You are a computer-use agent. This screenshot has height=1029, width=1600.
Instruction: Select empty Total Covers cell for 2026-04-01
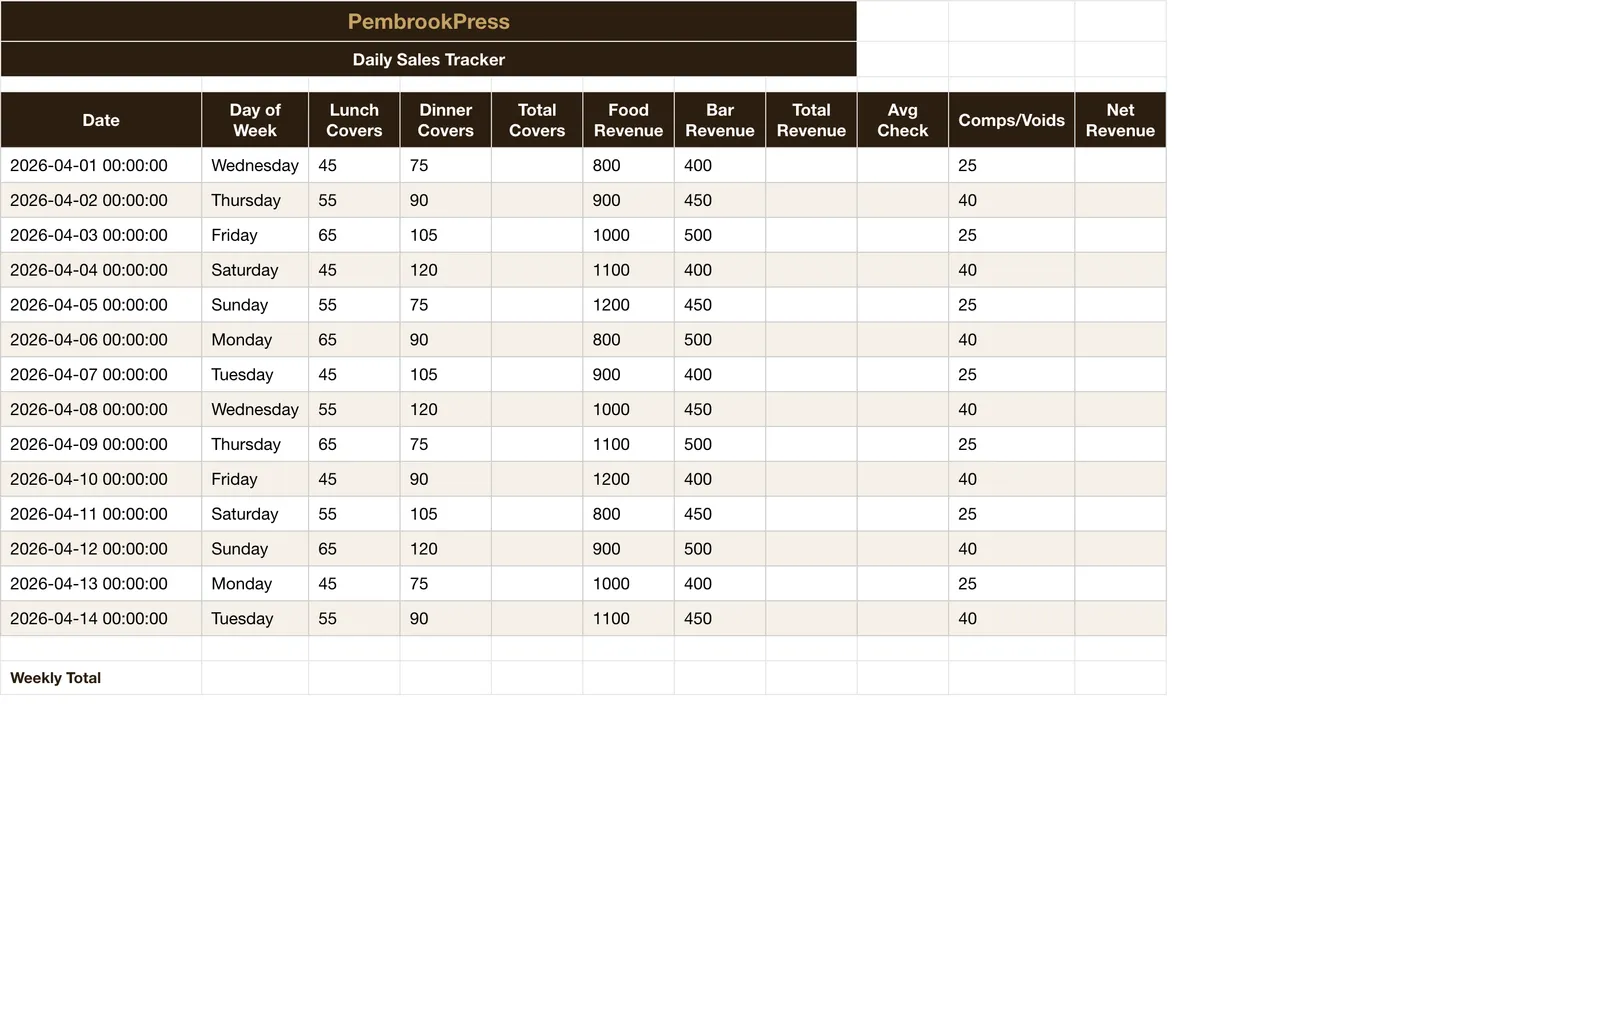point(537,165)
